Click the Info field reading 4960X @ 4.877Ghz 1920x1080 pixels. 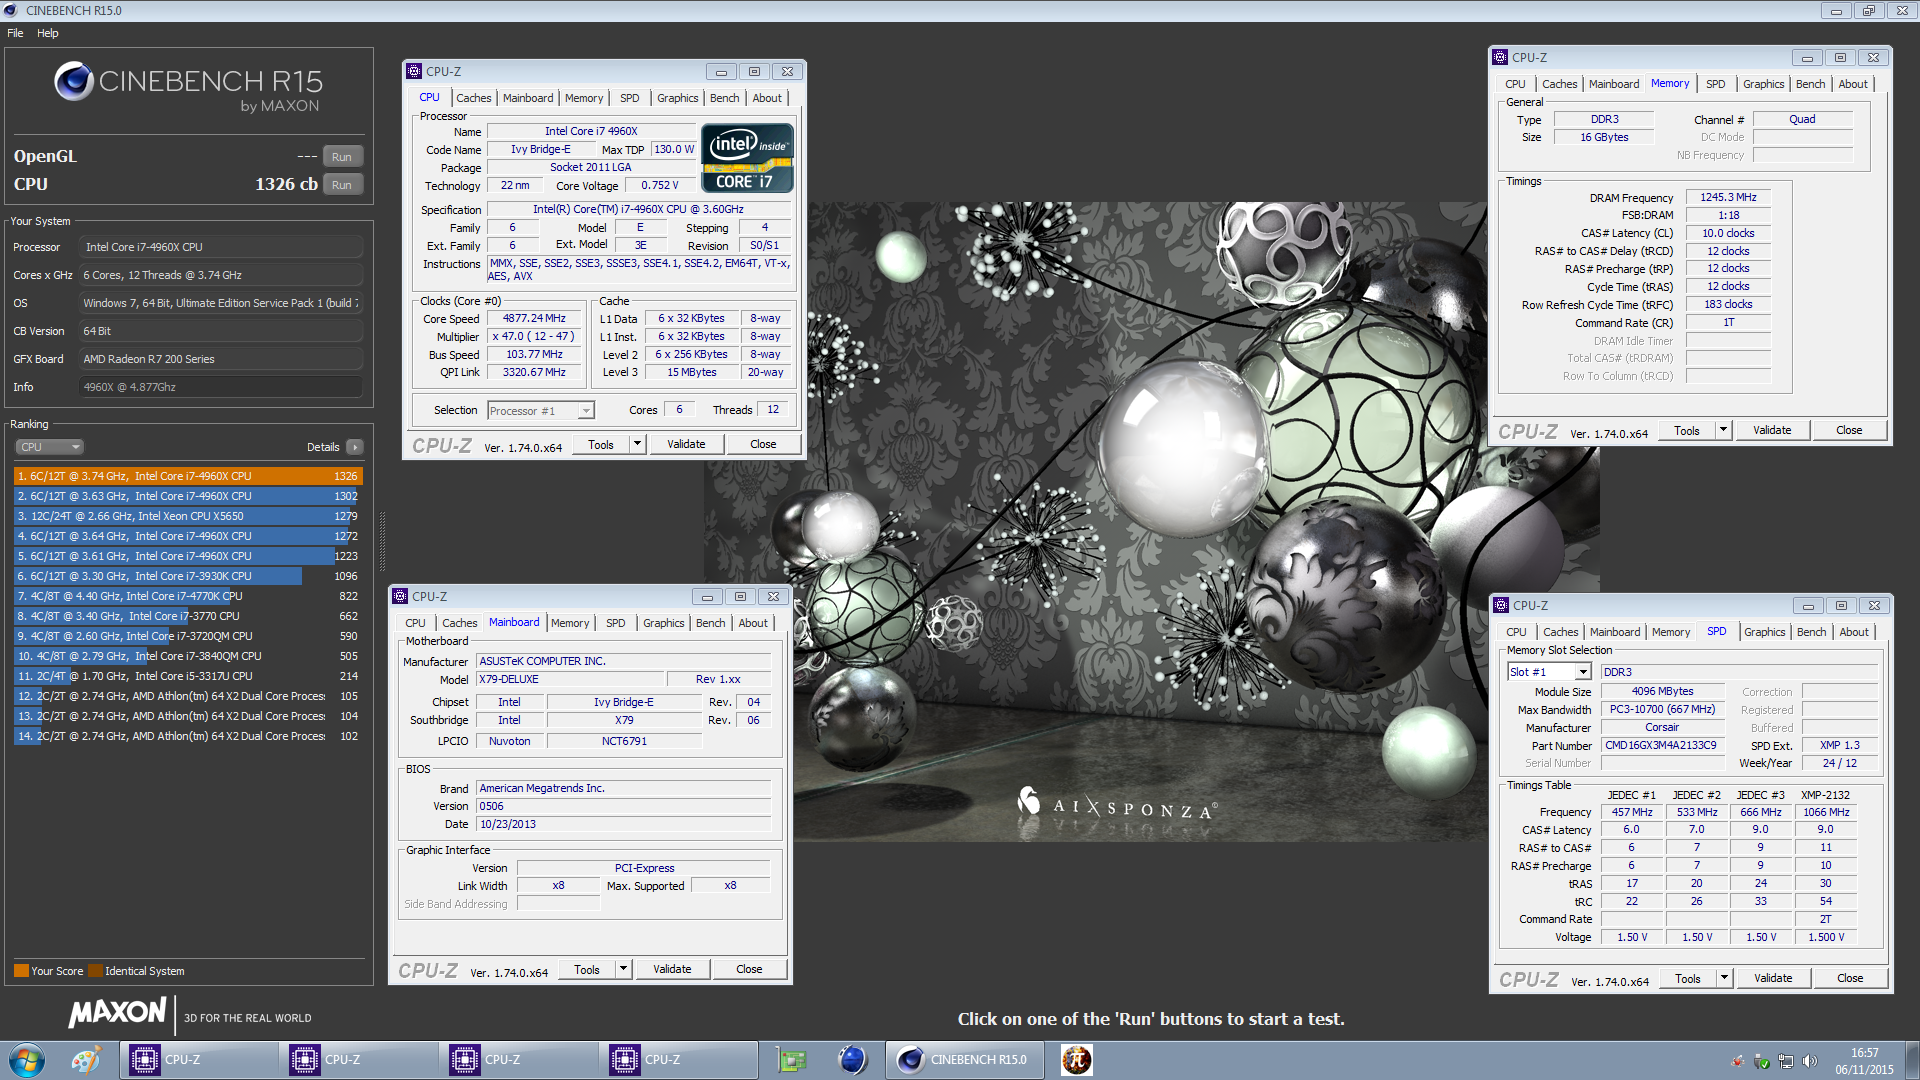point(220,387)
